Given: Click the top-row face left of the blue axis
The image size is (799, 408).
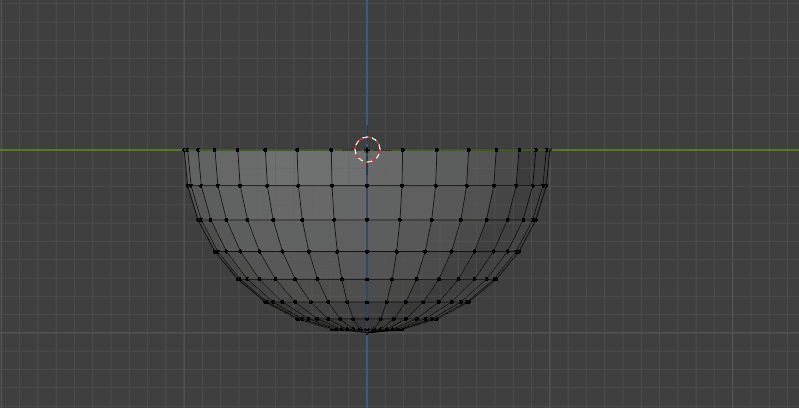Looking at the screenshot, I should (349, 167).
